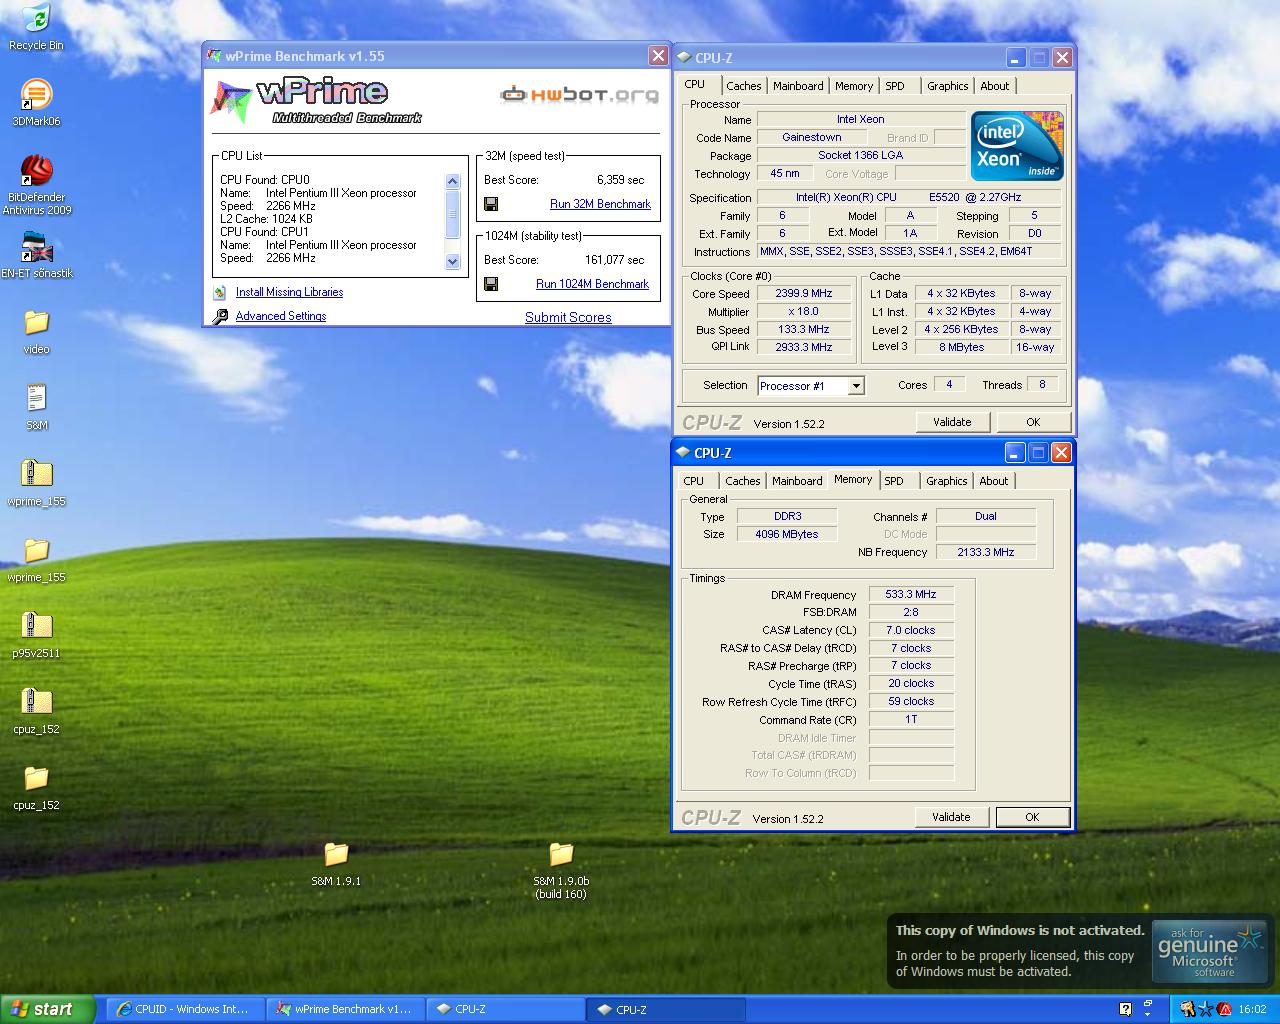The height and width of the screenshot is (1024, 1280).
Task: Switch to CPU tab in lower CPU-Z
Action: coord(694,481)
